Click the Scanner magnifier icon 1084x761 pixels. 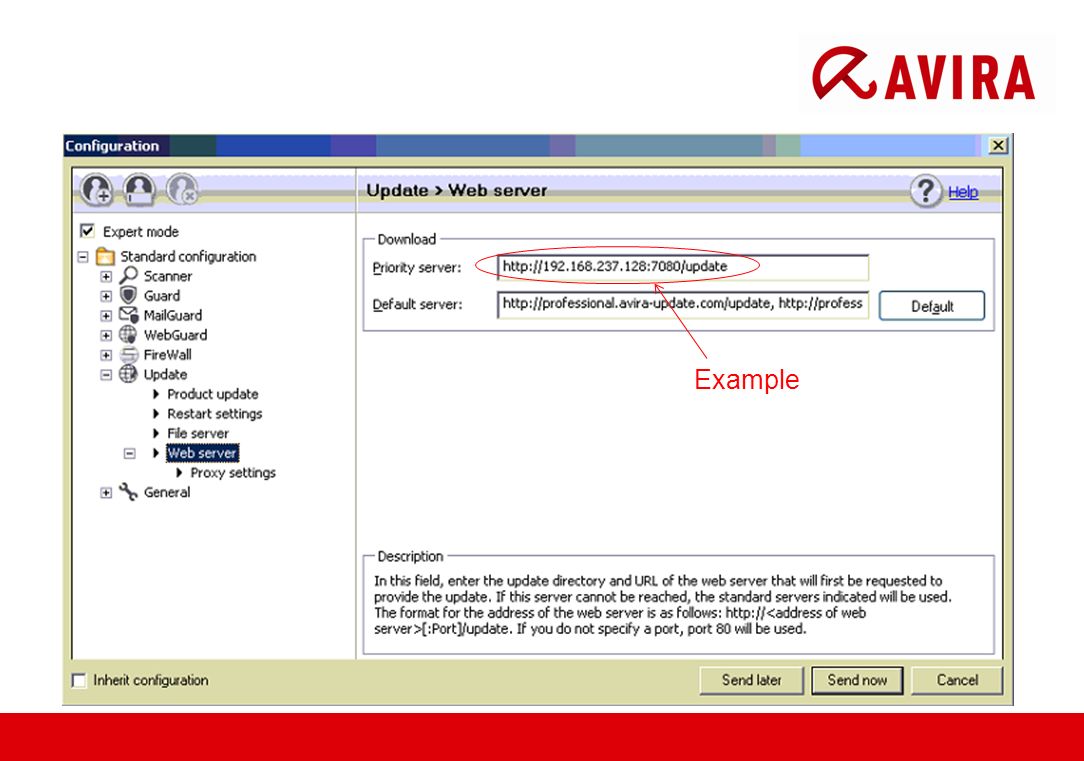129,275
